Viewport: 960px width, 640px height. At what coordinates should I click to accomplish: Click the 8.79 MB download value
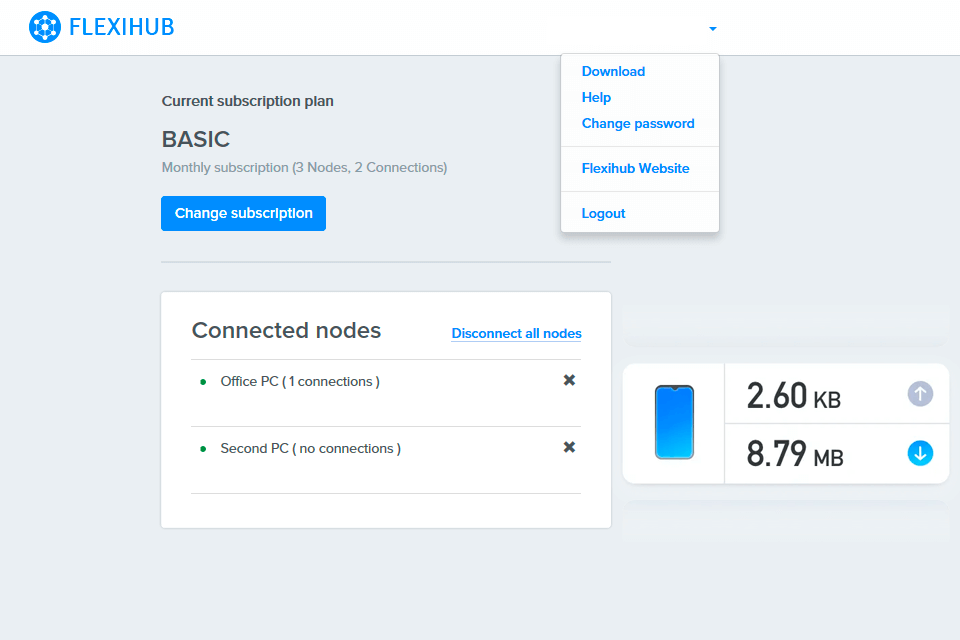click(795, 454)
